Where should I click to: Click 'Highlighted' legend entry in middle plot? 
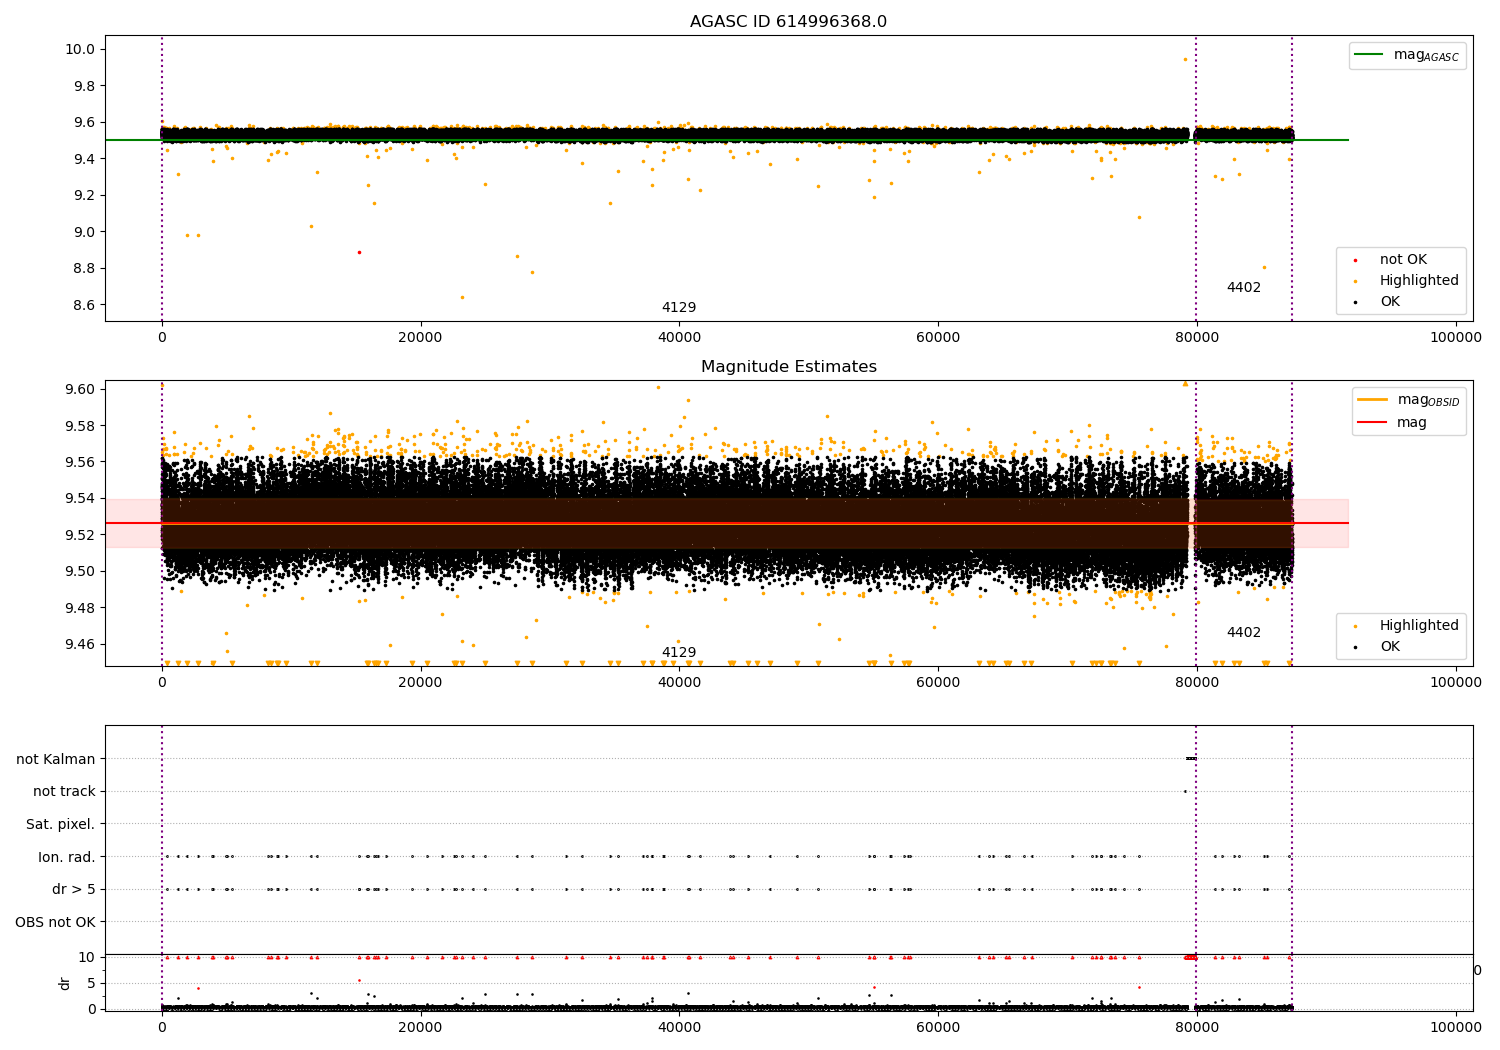[x=1419, y=626]
